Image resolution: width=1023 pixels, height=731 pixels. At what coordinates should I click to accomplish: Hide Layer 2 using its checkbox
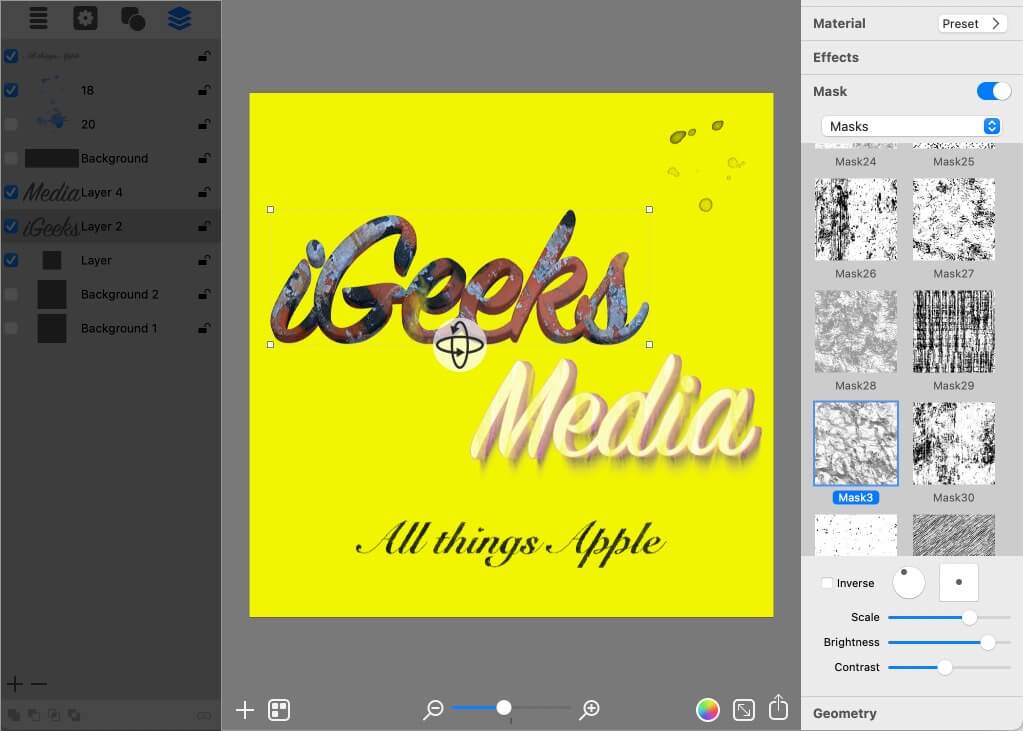[11, 226]
